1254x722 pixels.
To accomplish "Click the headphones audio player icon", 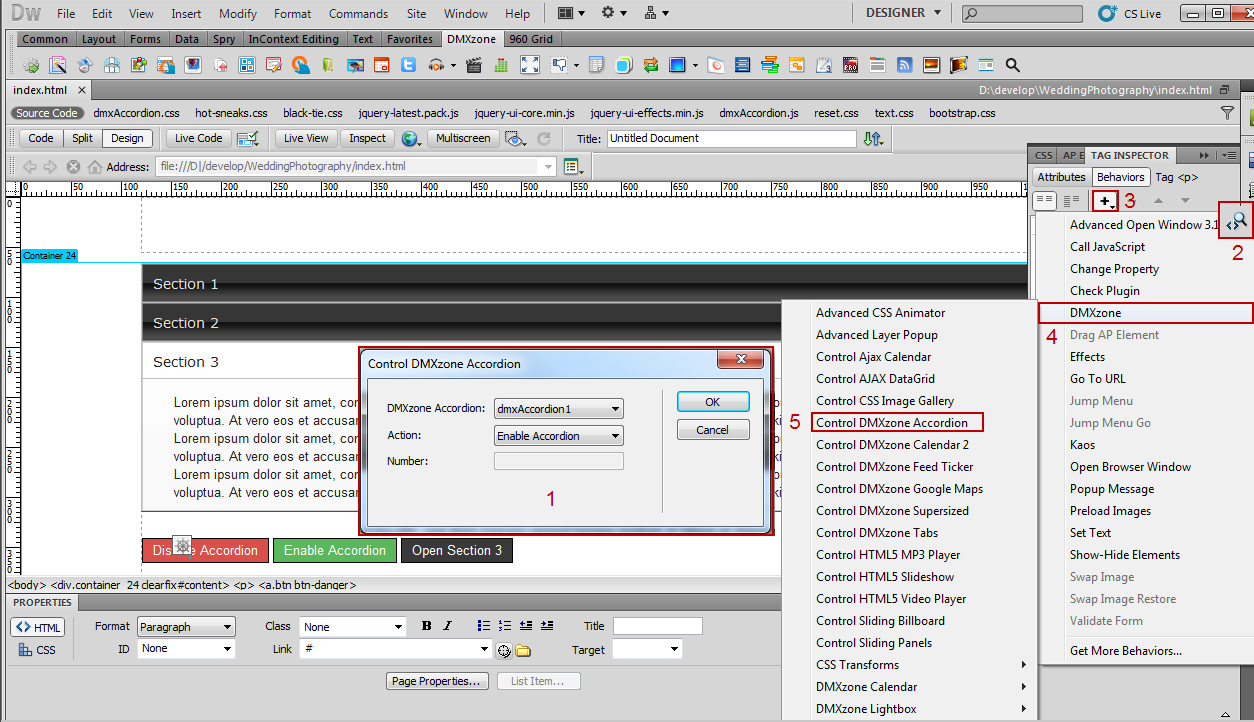I will (x=436, y=65).
